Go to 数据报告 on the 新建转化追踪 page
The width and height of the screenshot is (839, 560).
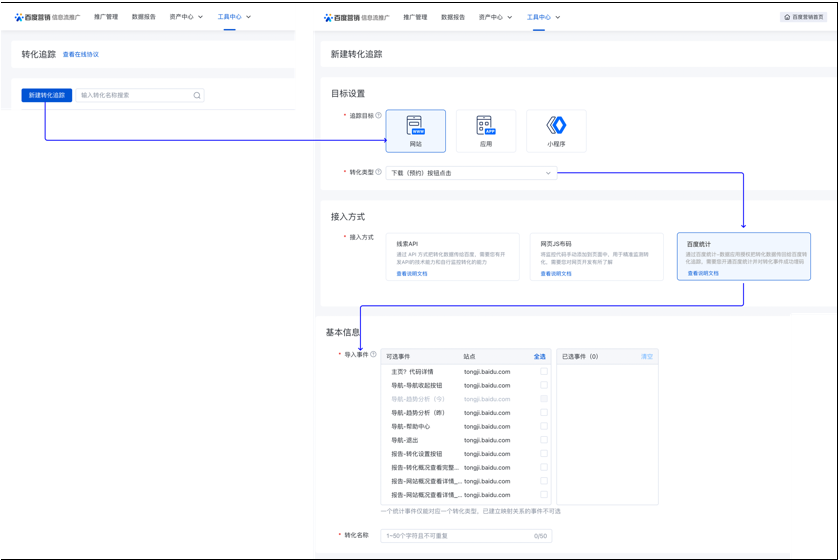coord(453,17)
